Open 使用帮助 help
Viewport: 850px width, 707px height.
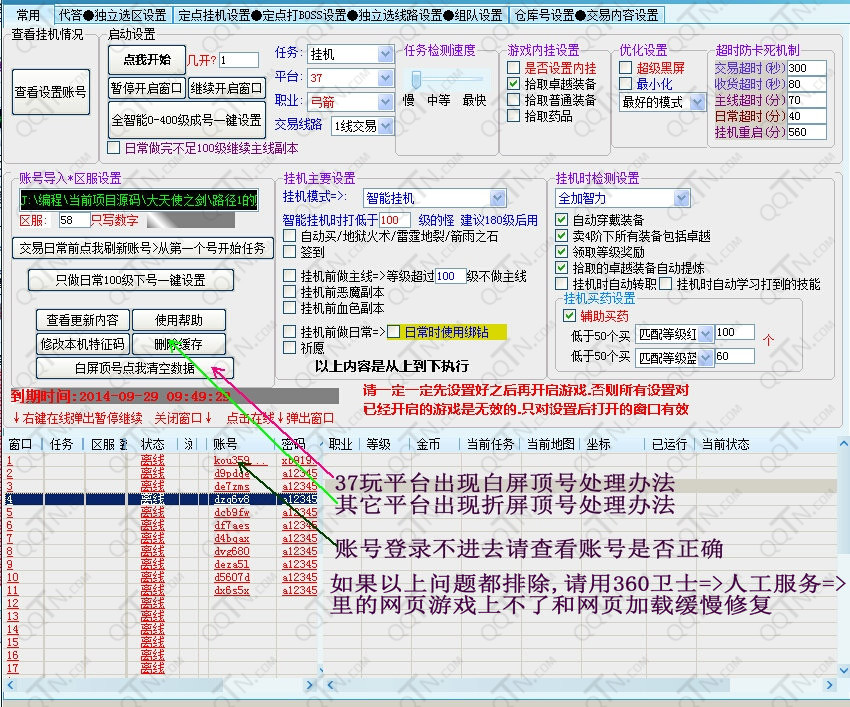(179, 320)
